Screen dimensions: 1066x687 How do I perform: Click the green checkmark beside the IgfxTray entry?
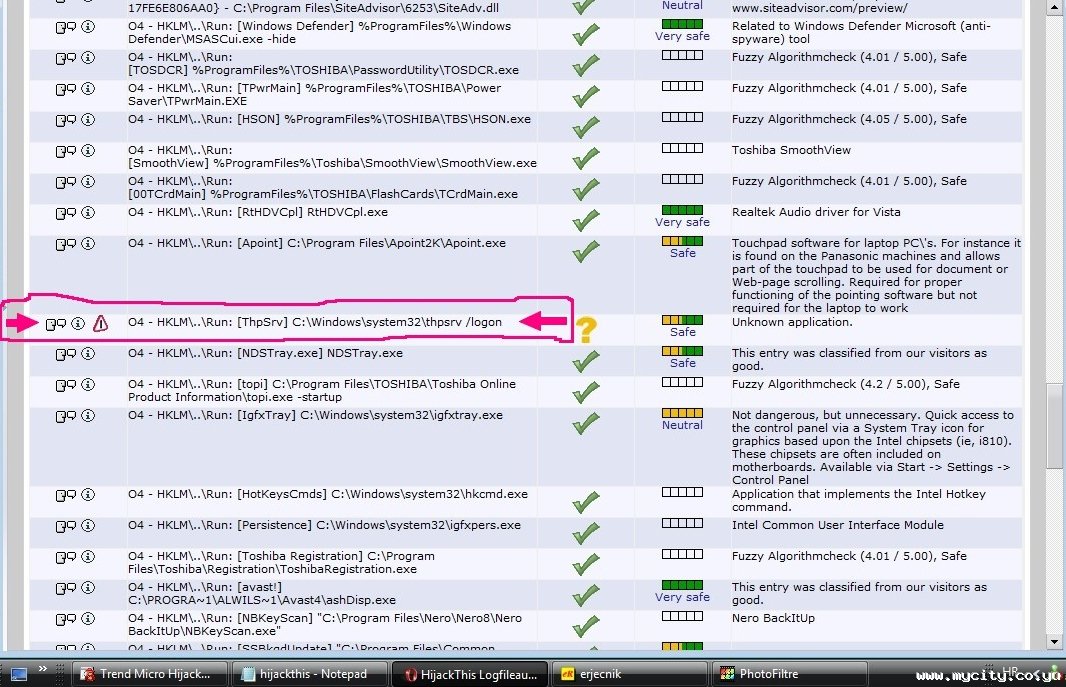(x=586, y=423)
